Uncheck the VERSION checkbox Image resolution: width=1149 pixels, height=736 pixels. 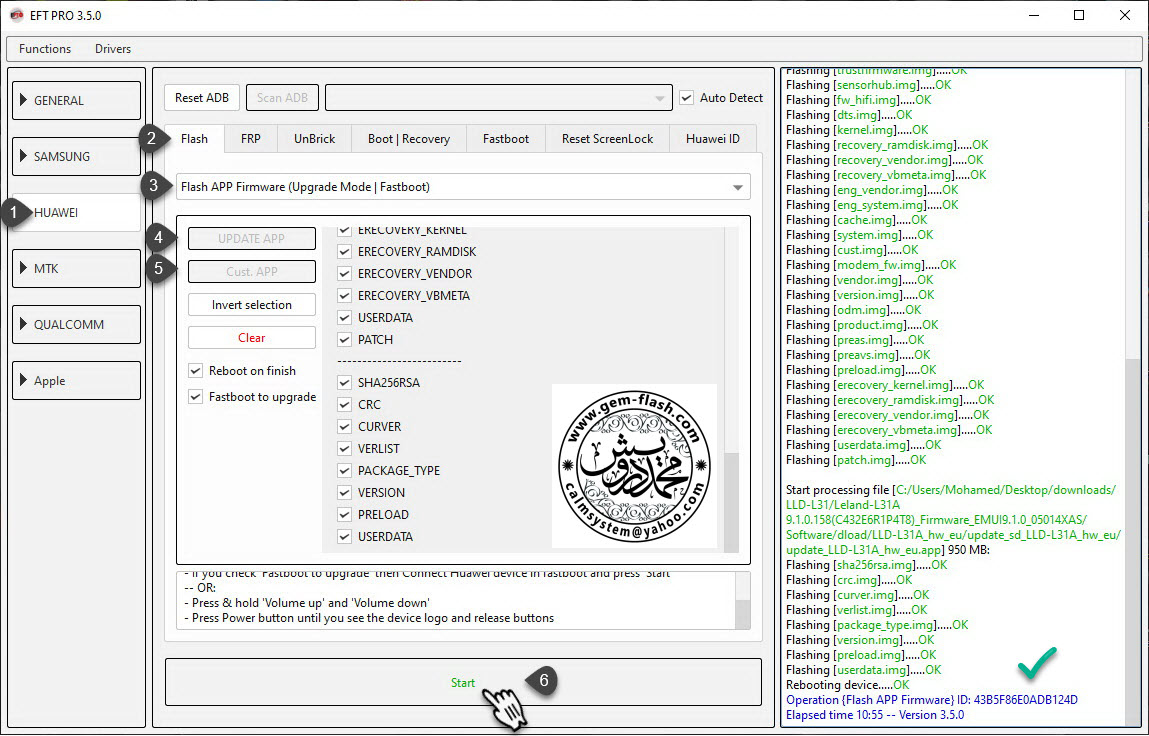pos(344,492)
